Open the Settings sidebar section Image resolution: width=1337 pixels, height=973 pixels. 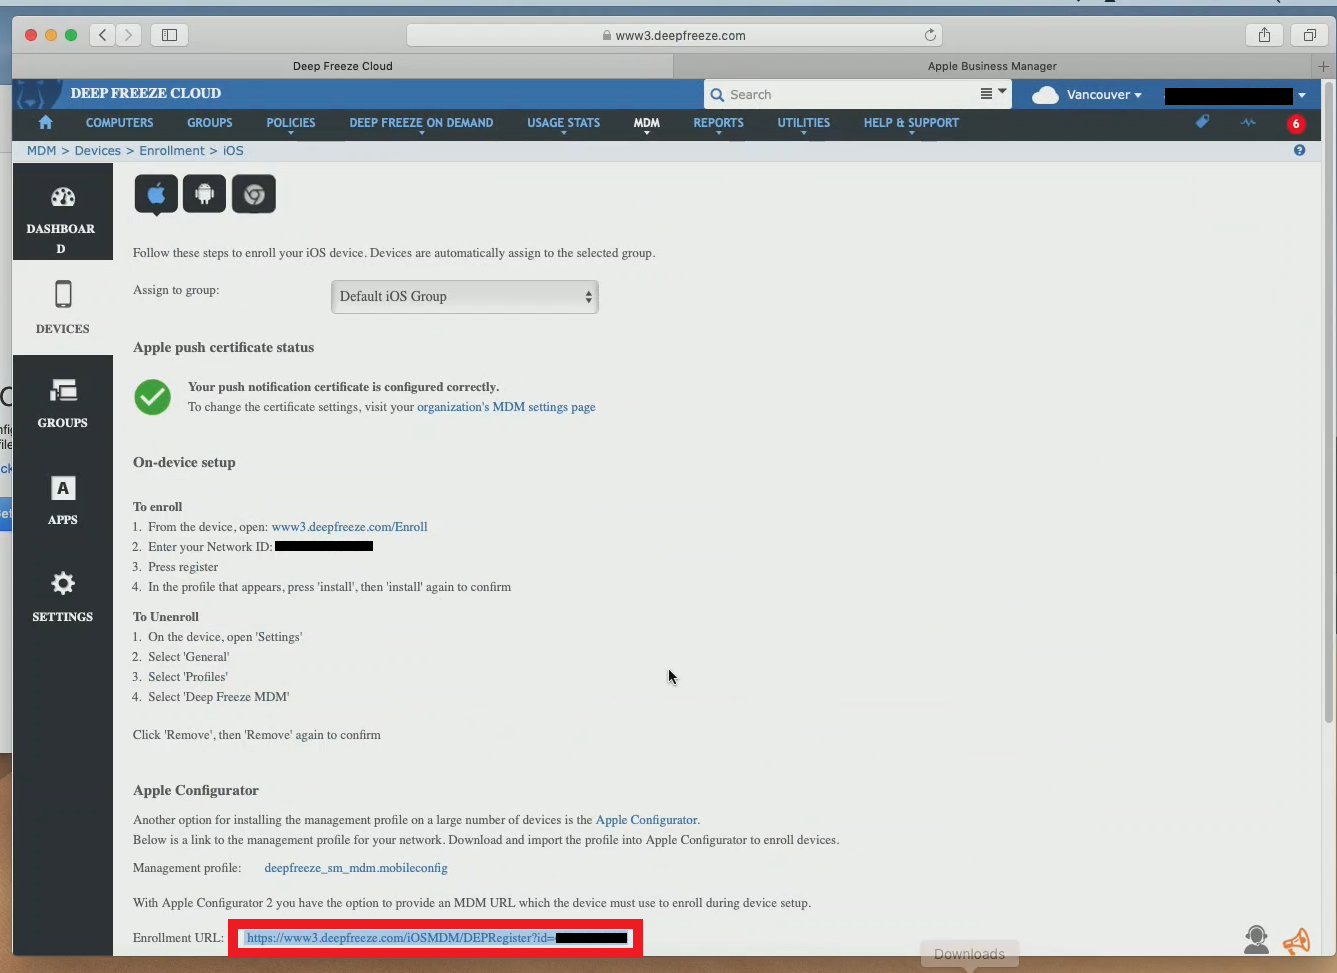(x=62, y=597)
